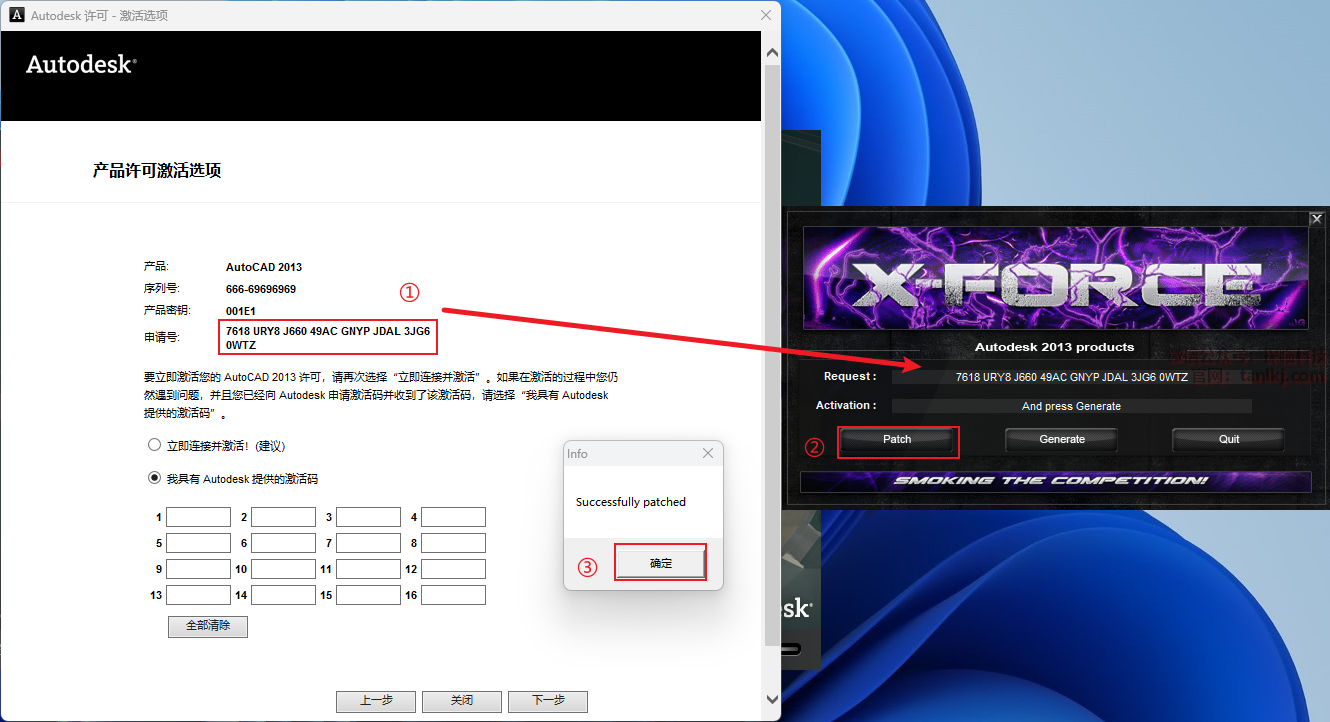This screenshot has width=1330, height=722.
Task: Click the 关闭 button at the bottom
Action: tap(462, 701)
